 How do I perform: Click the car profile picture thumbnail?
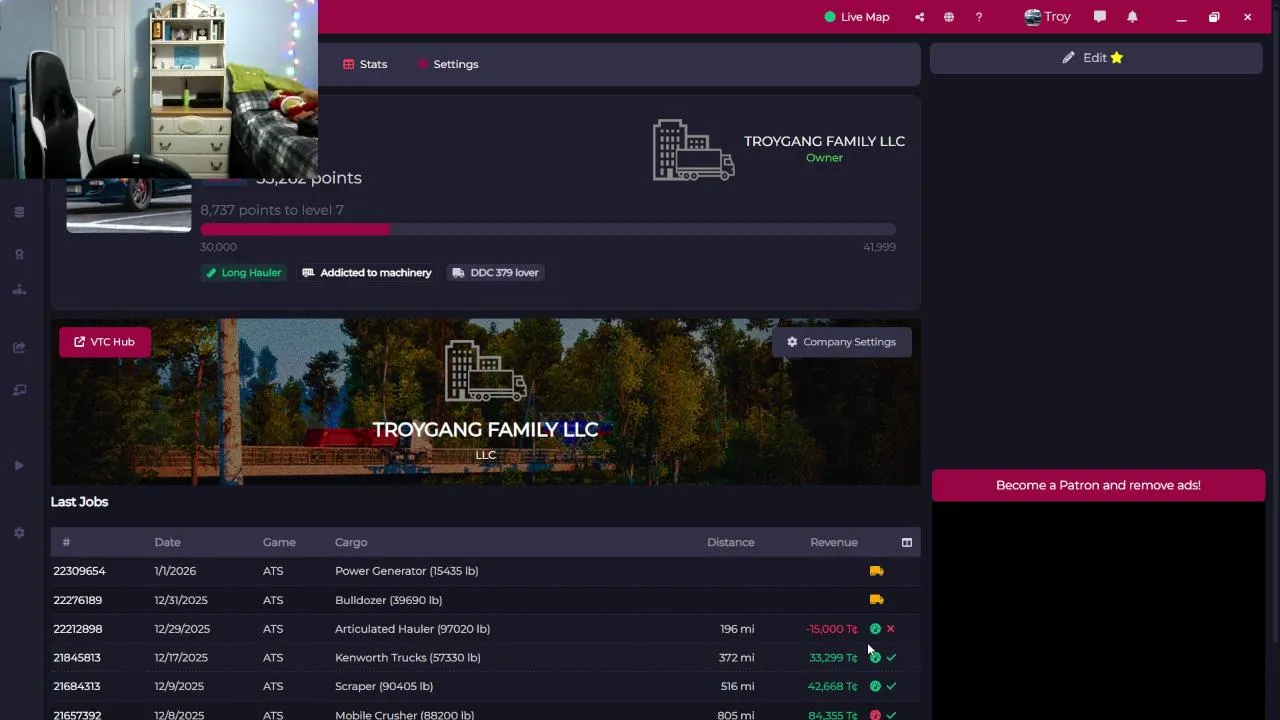coord(128,205)
